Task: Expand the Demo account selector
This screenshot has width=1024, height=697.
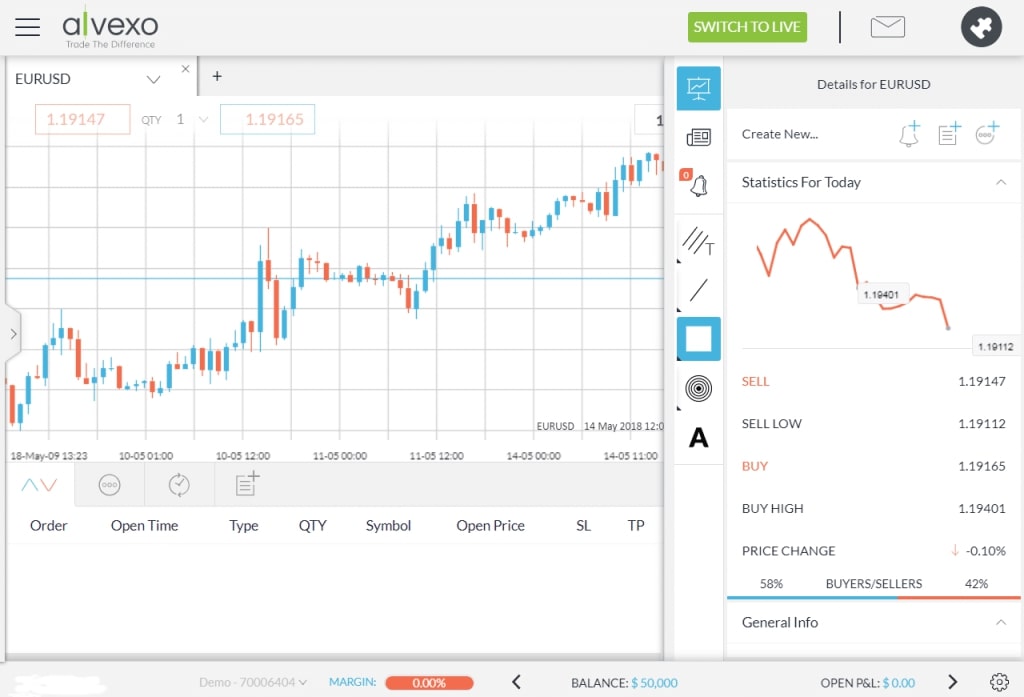Action: pos(252,682)
